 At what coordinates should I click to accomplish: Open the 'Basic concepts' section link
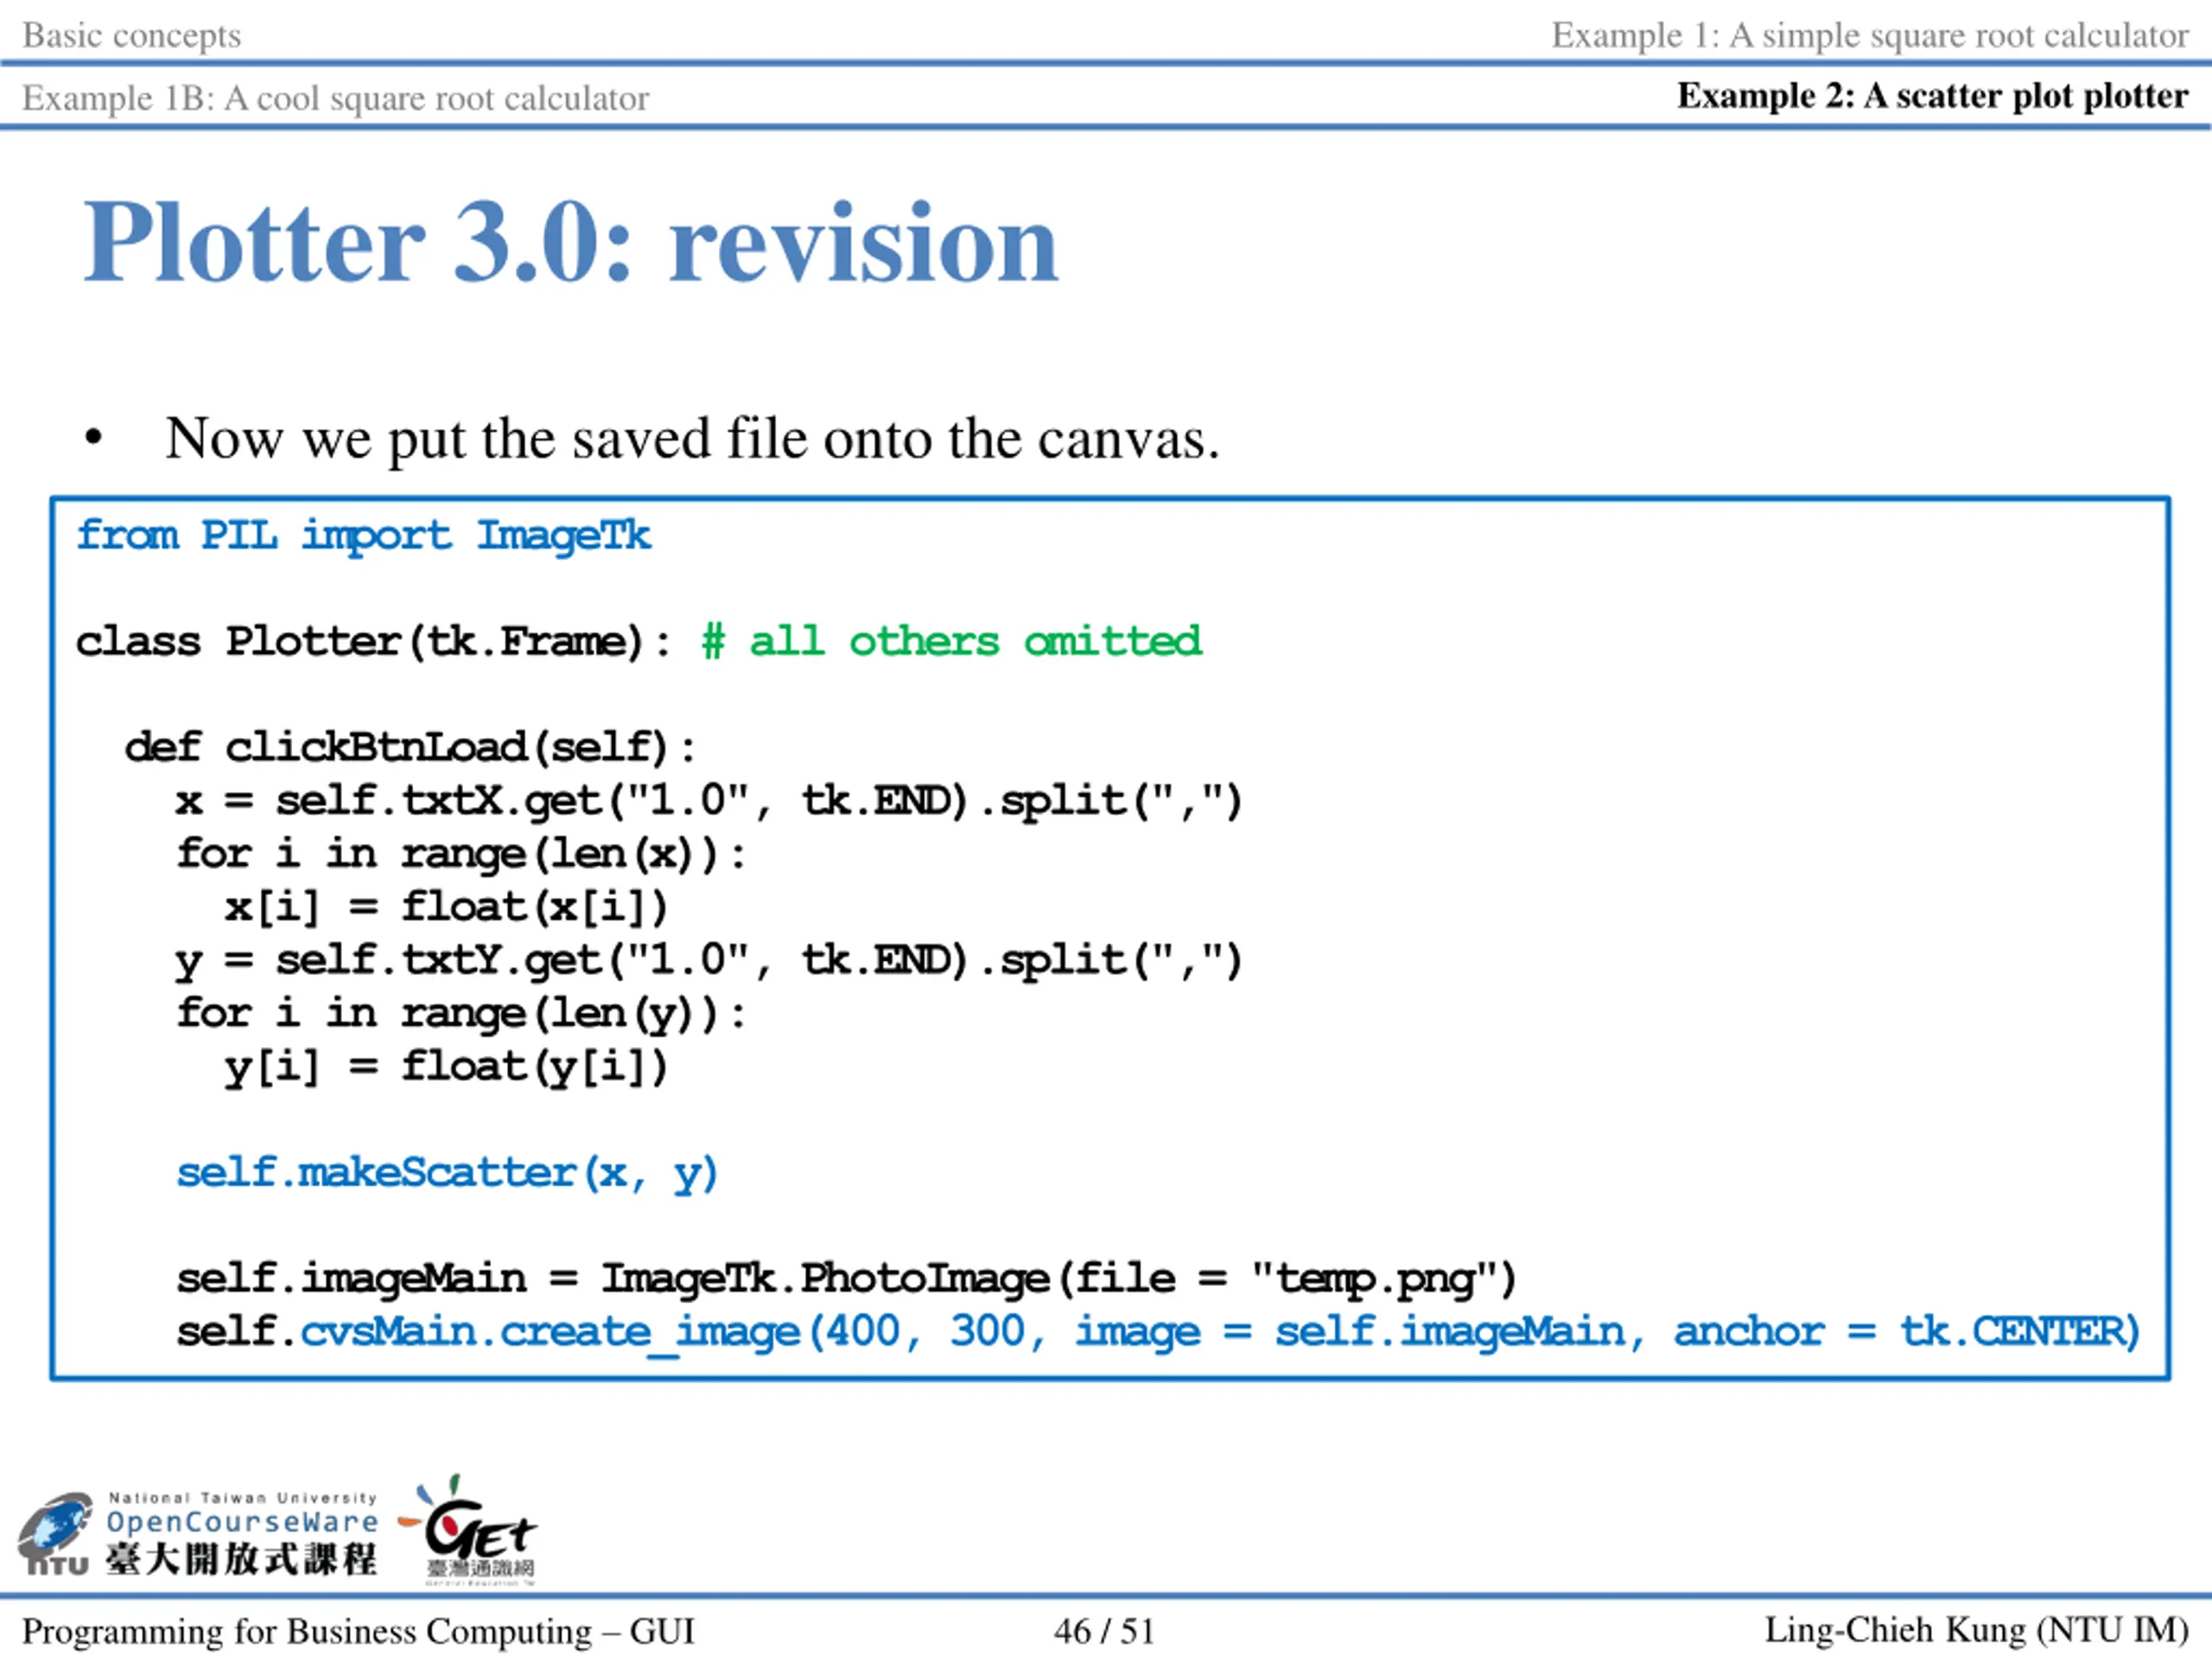click(131, 35)
